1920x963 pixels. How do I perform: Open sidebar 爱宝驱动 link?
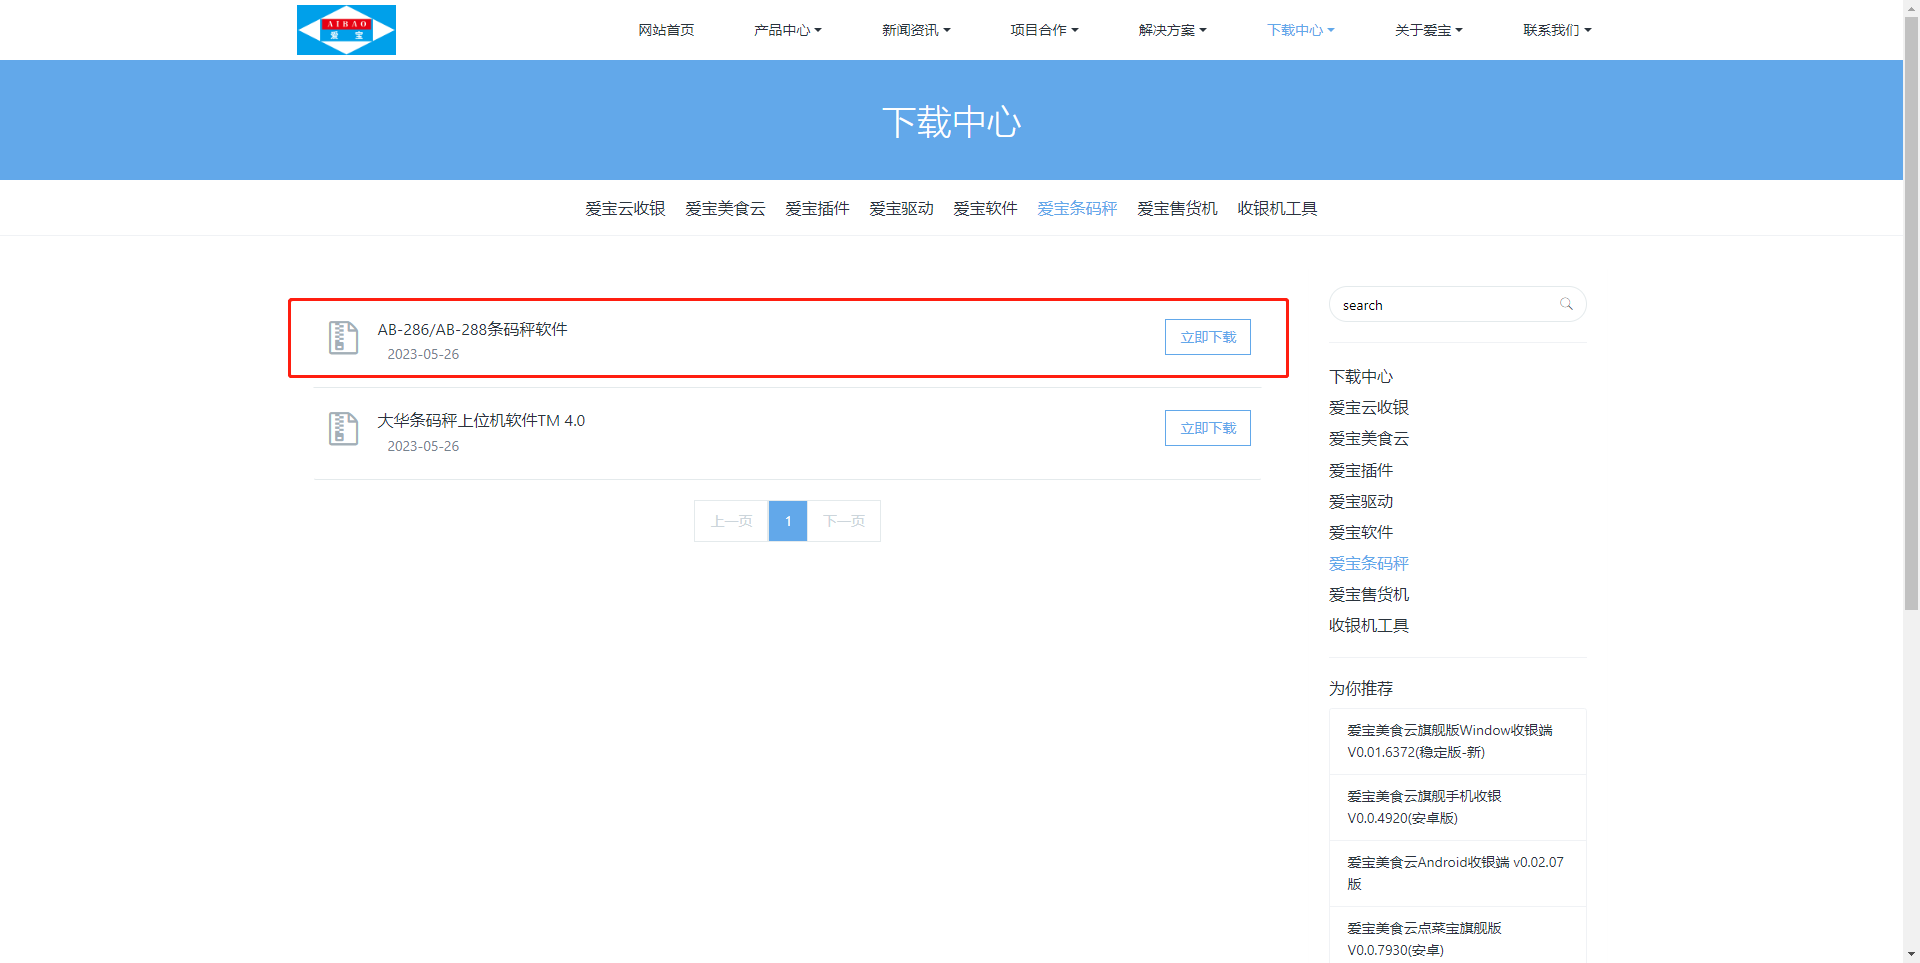click(x=1360, y=501)
